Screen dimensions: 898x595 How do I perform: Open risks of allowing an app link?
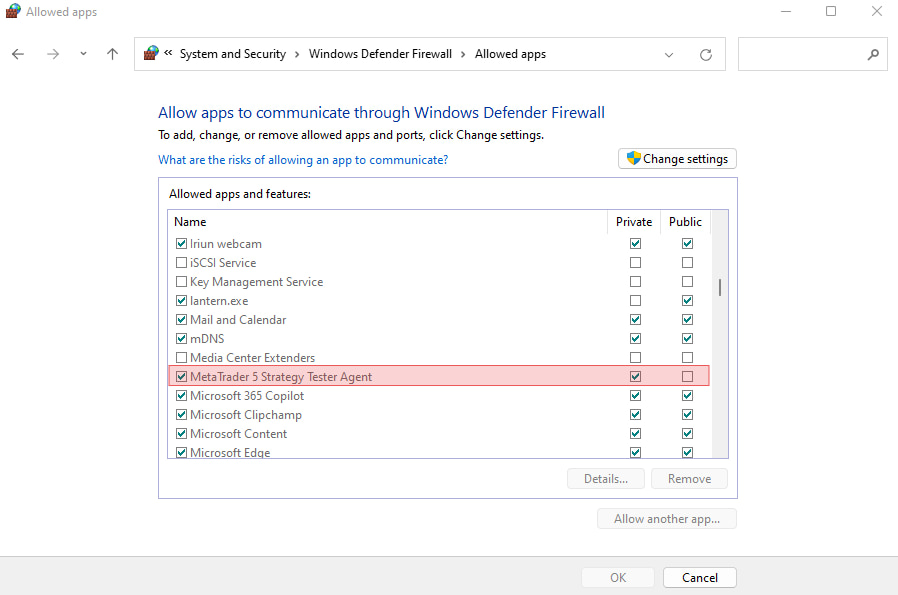(303, 160)
